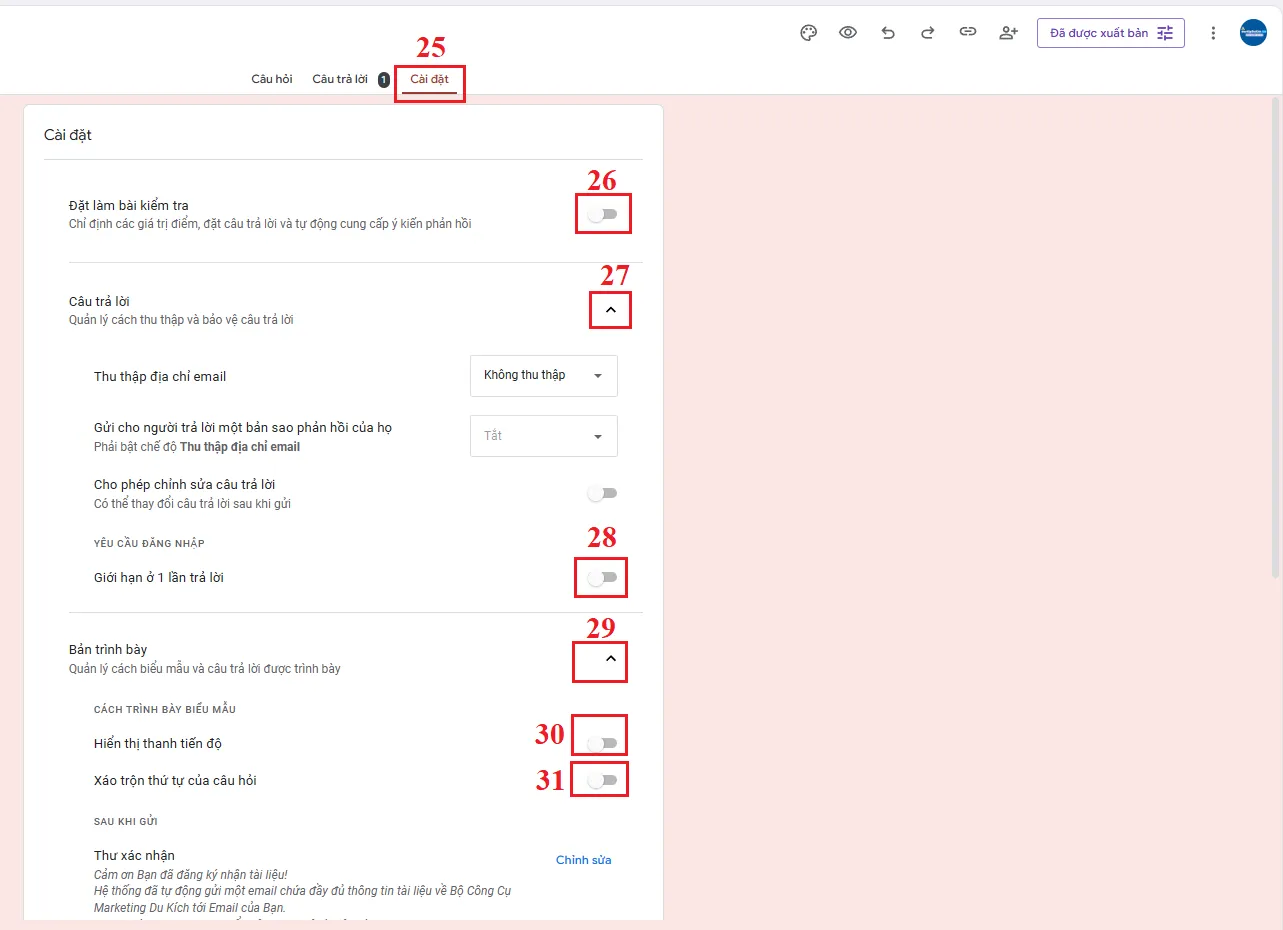Screen dimensions: 1283x930
Task: Open the 'Câu trả lời' tab
Action: [x=340, y=79]
